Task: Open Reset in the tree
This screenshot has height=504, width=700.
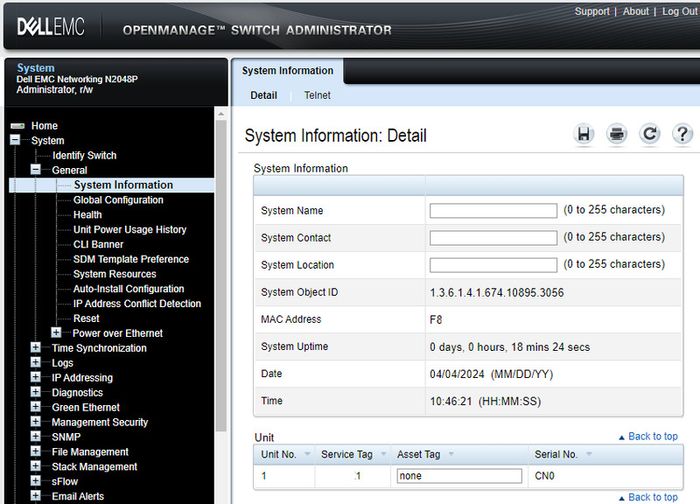Action: tap(86, 318)
